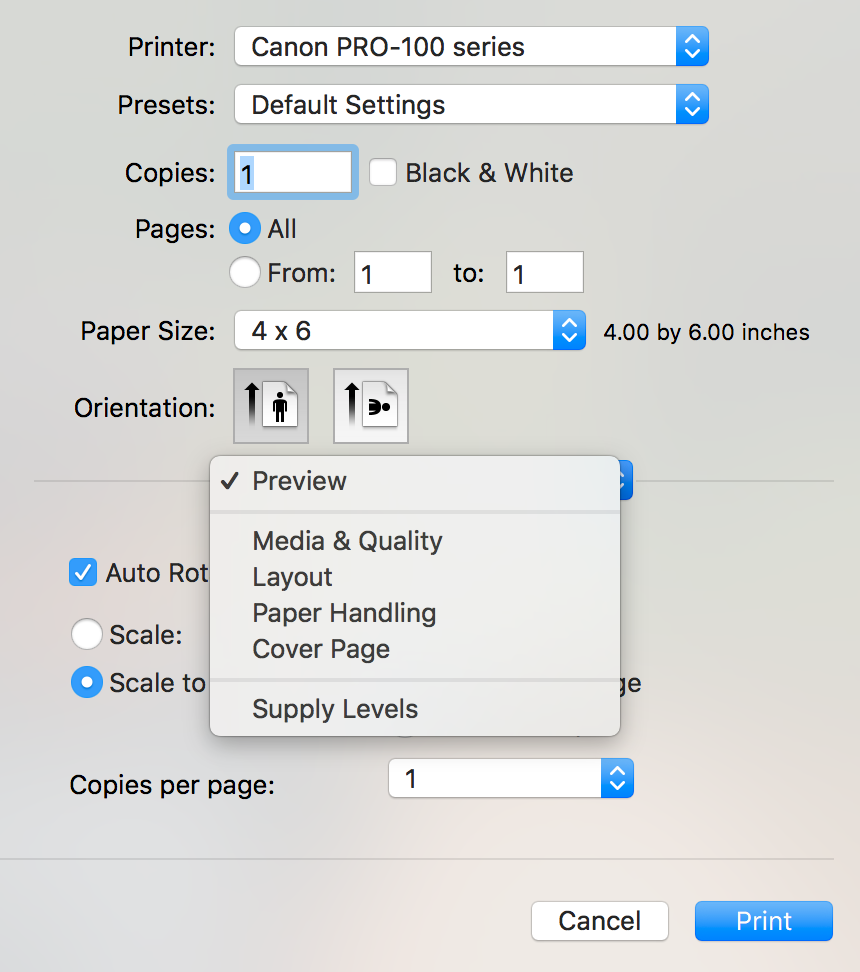Click the Cancel button
This screenshot has height=972, width=860.
599,921
